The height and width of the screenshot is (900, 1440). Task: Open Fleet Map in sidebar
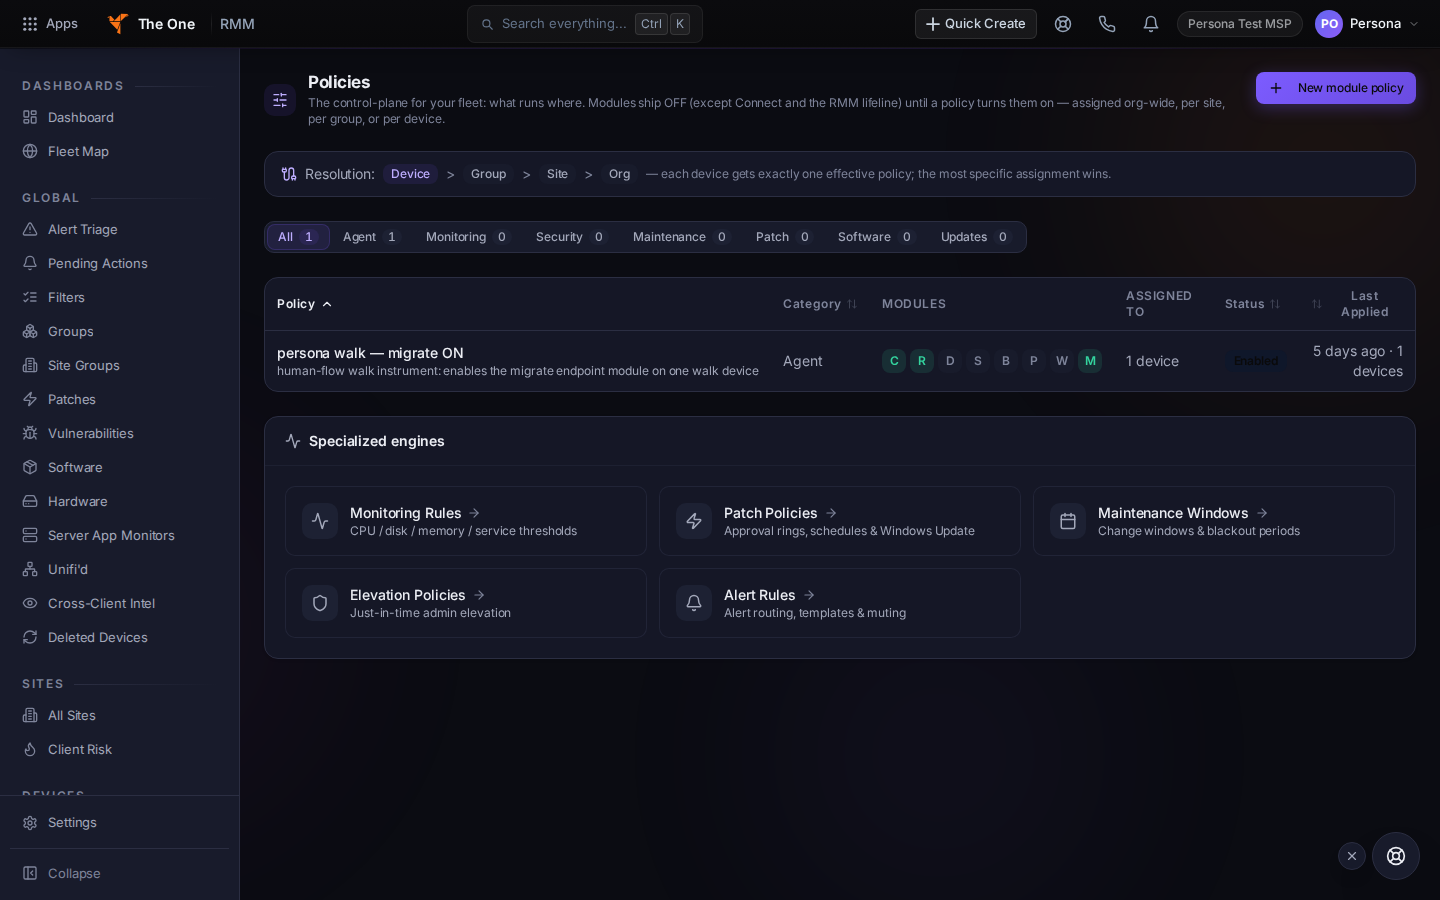(120, 151)
